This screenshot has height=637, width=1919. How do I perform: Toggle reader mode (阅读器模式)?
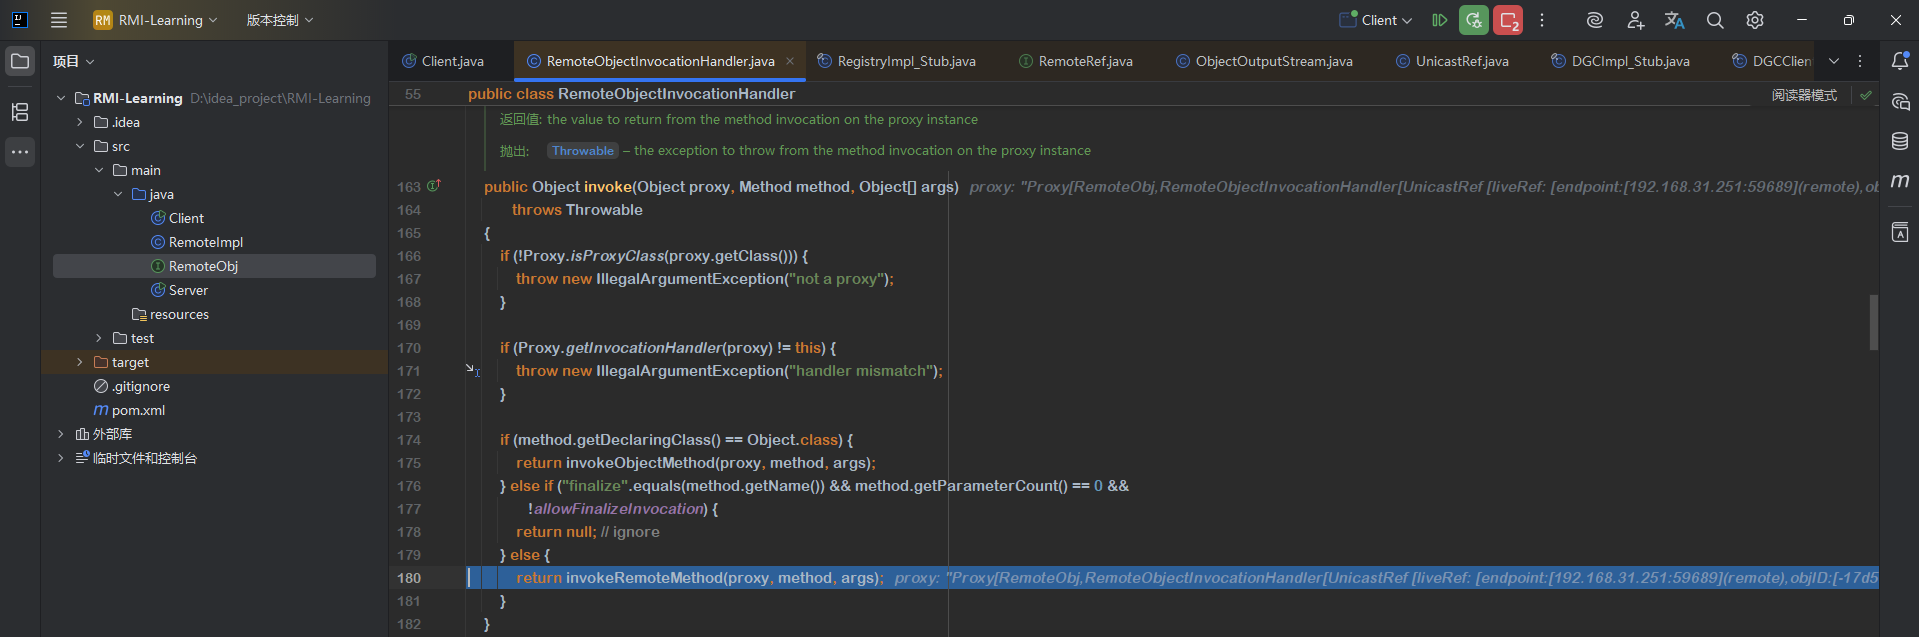pos(1804,95)
